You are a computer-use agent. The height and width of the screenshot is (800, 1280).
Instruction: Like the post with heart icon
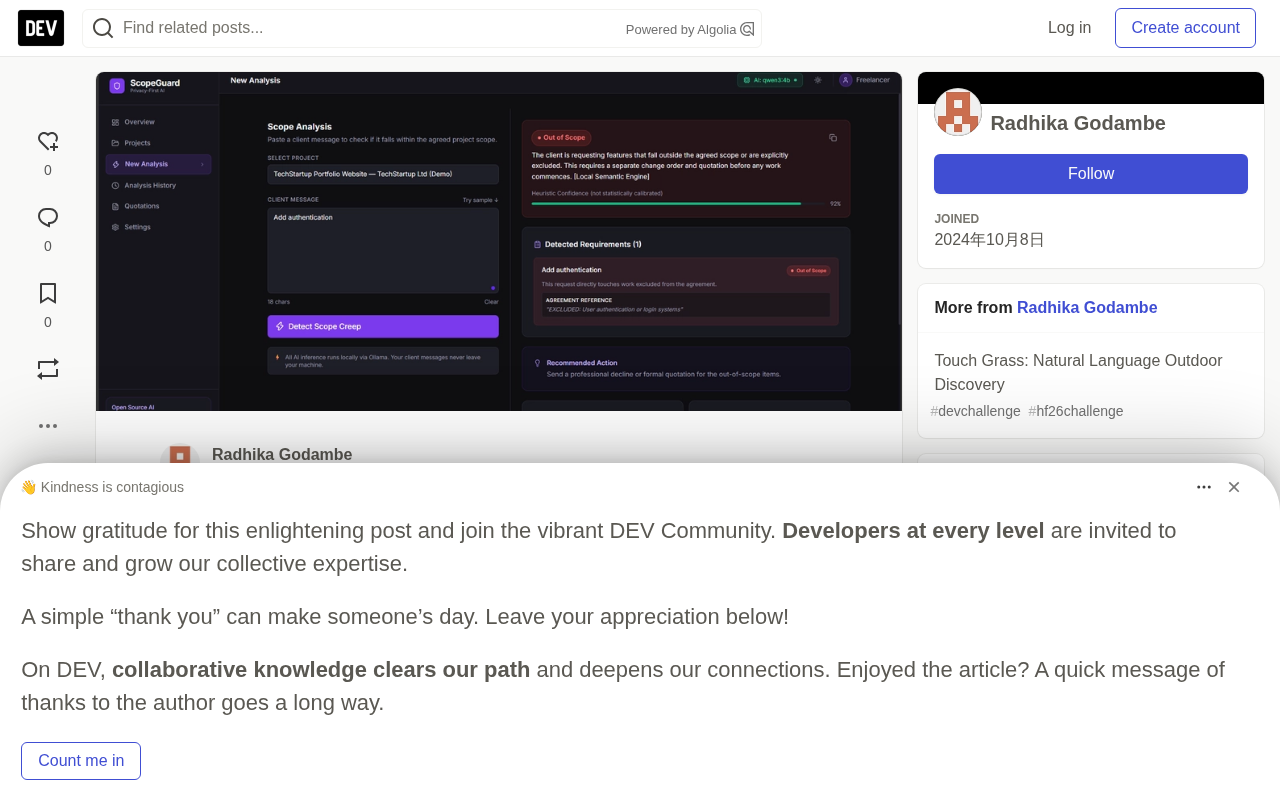pos(48,142)
